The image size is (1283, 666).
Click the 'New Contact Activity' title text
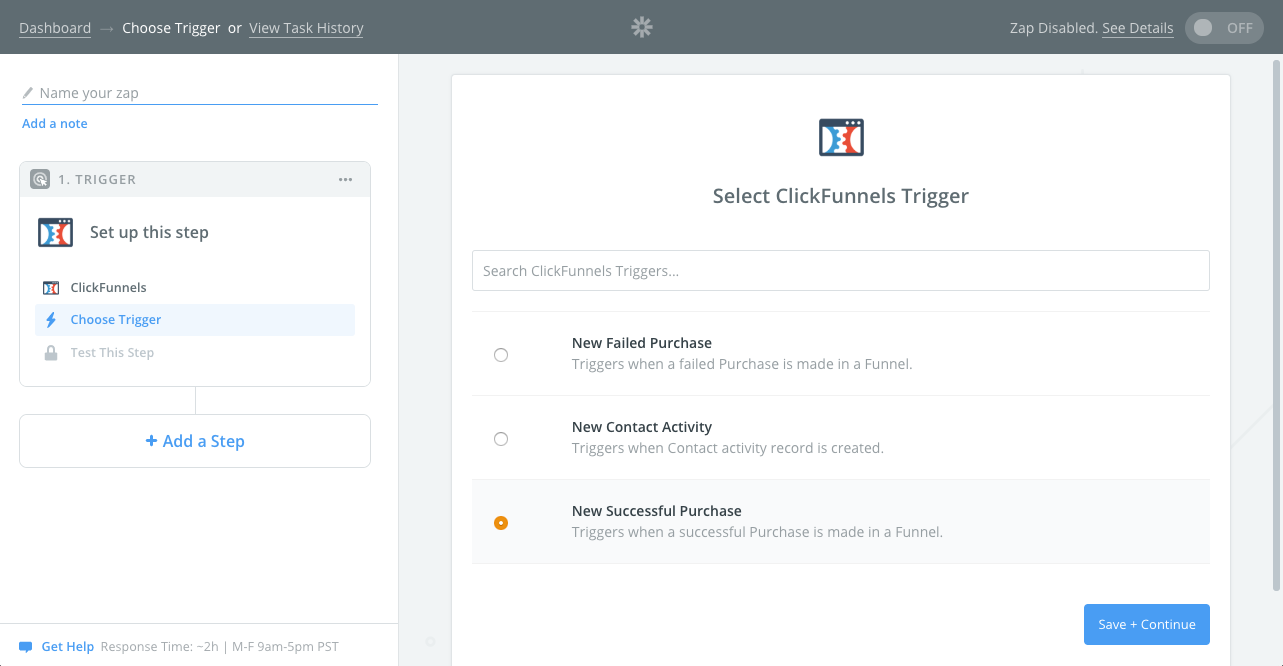642,427
